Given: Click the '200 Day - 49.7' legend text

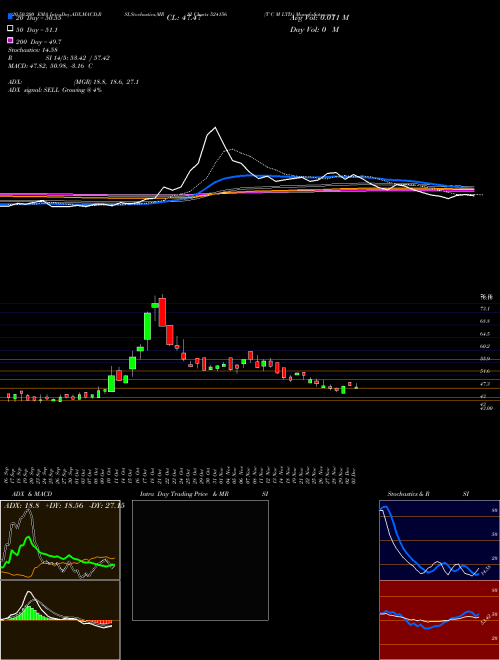Looking at the screenshot, I should (38, 42).
